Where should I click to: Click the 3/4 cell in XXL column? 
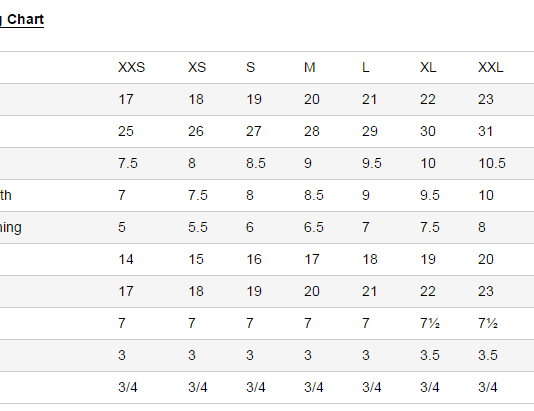pyautogui.click(x=488, y=387)
